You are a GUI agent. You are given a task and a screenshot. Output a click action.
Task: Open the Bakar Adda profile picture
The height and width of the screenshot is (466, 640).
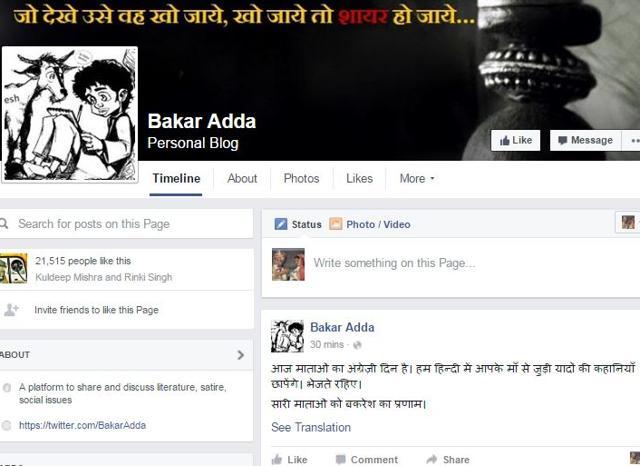tap(70, 114)
